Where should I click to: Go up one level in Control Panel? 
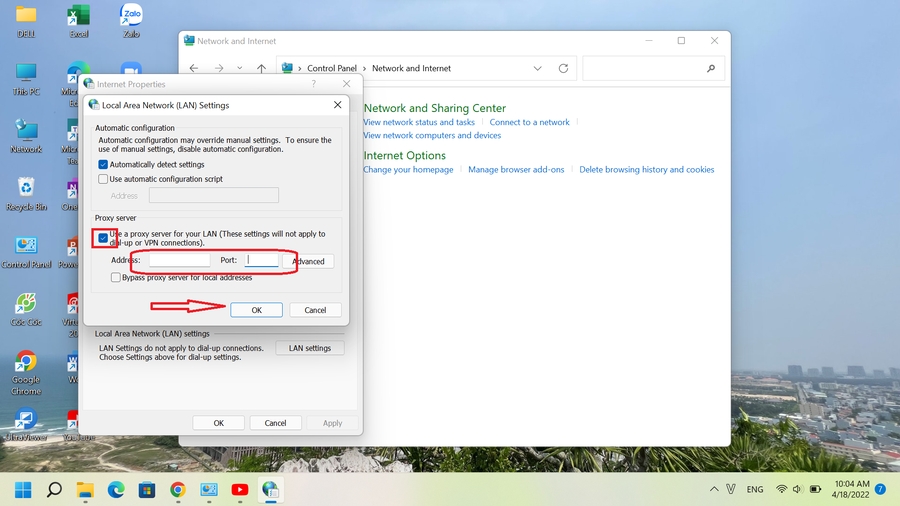tap(262, 68)
